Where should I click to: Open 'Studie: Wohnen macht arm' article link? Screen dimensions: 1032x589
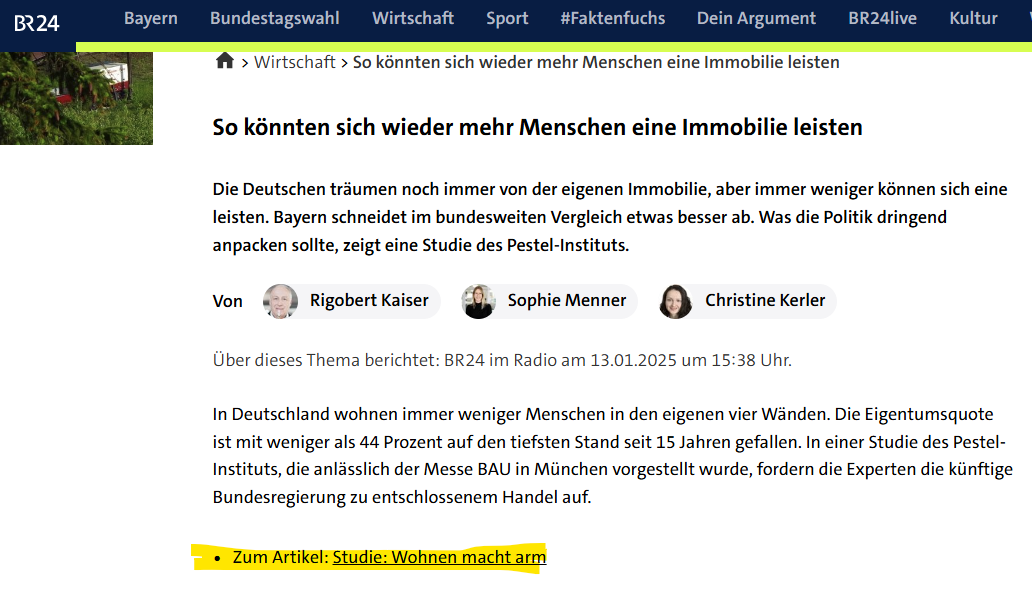(x=439, y=557)
